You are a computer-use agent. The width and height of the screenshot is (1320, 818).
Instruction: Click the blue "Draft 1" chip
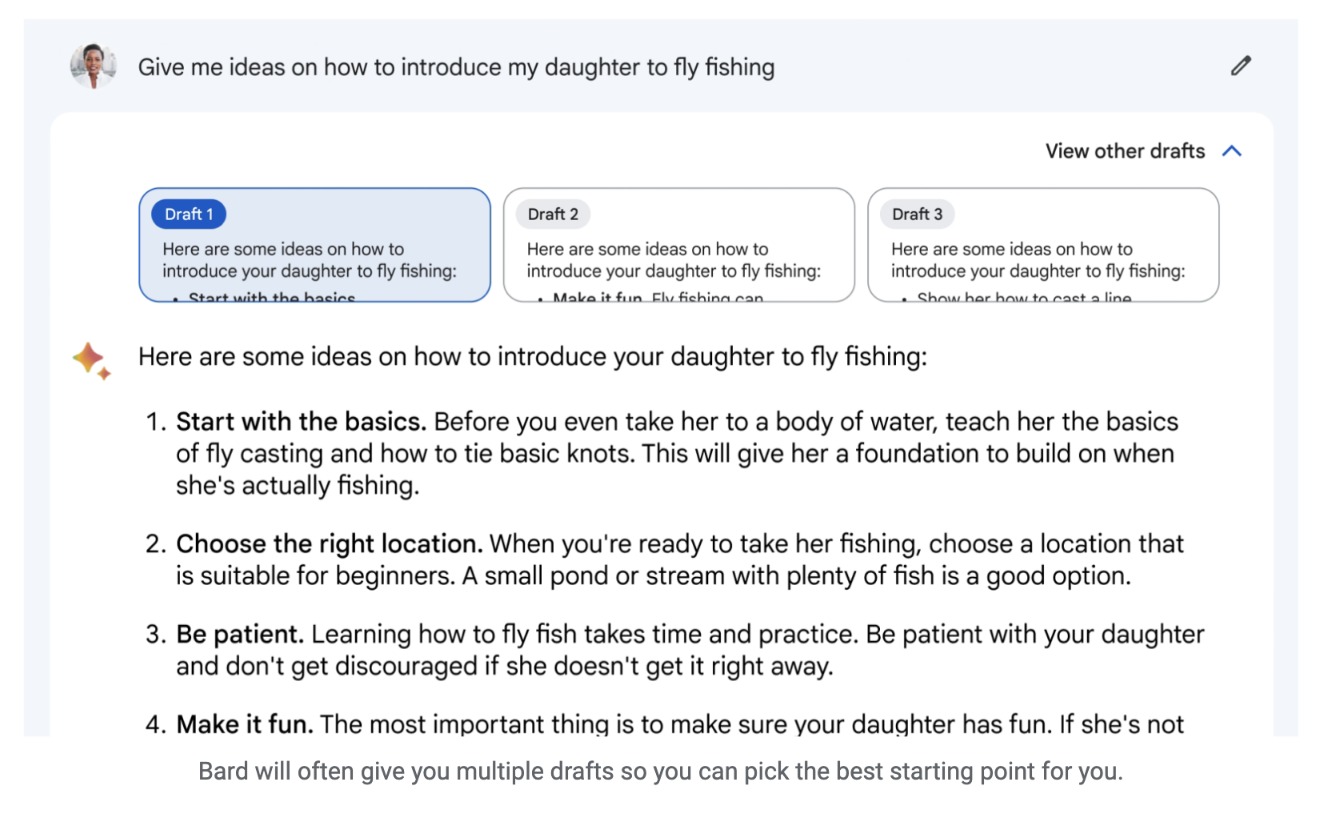(x=189, y=214)
